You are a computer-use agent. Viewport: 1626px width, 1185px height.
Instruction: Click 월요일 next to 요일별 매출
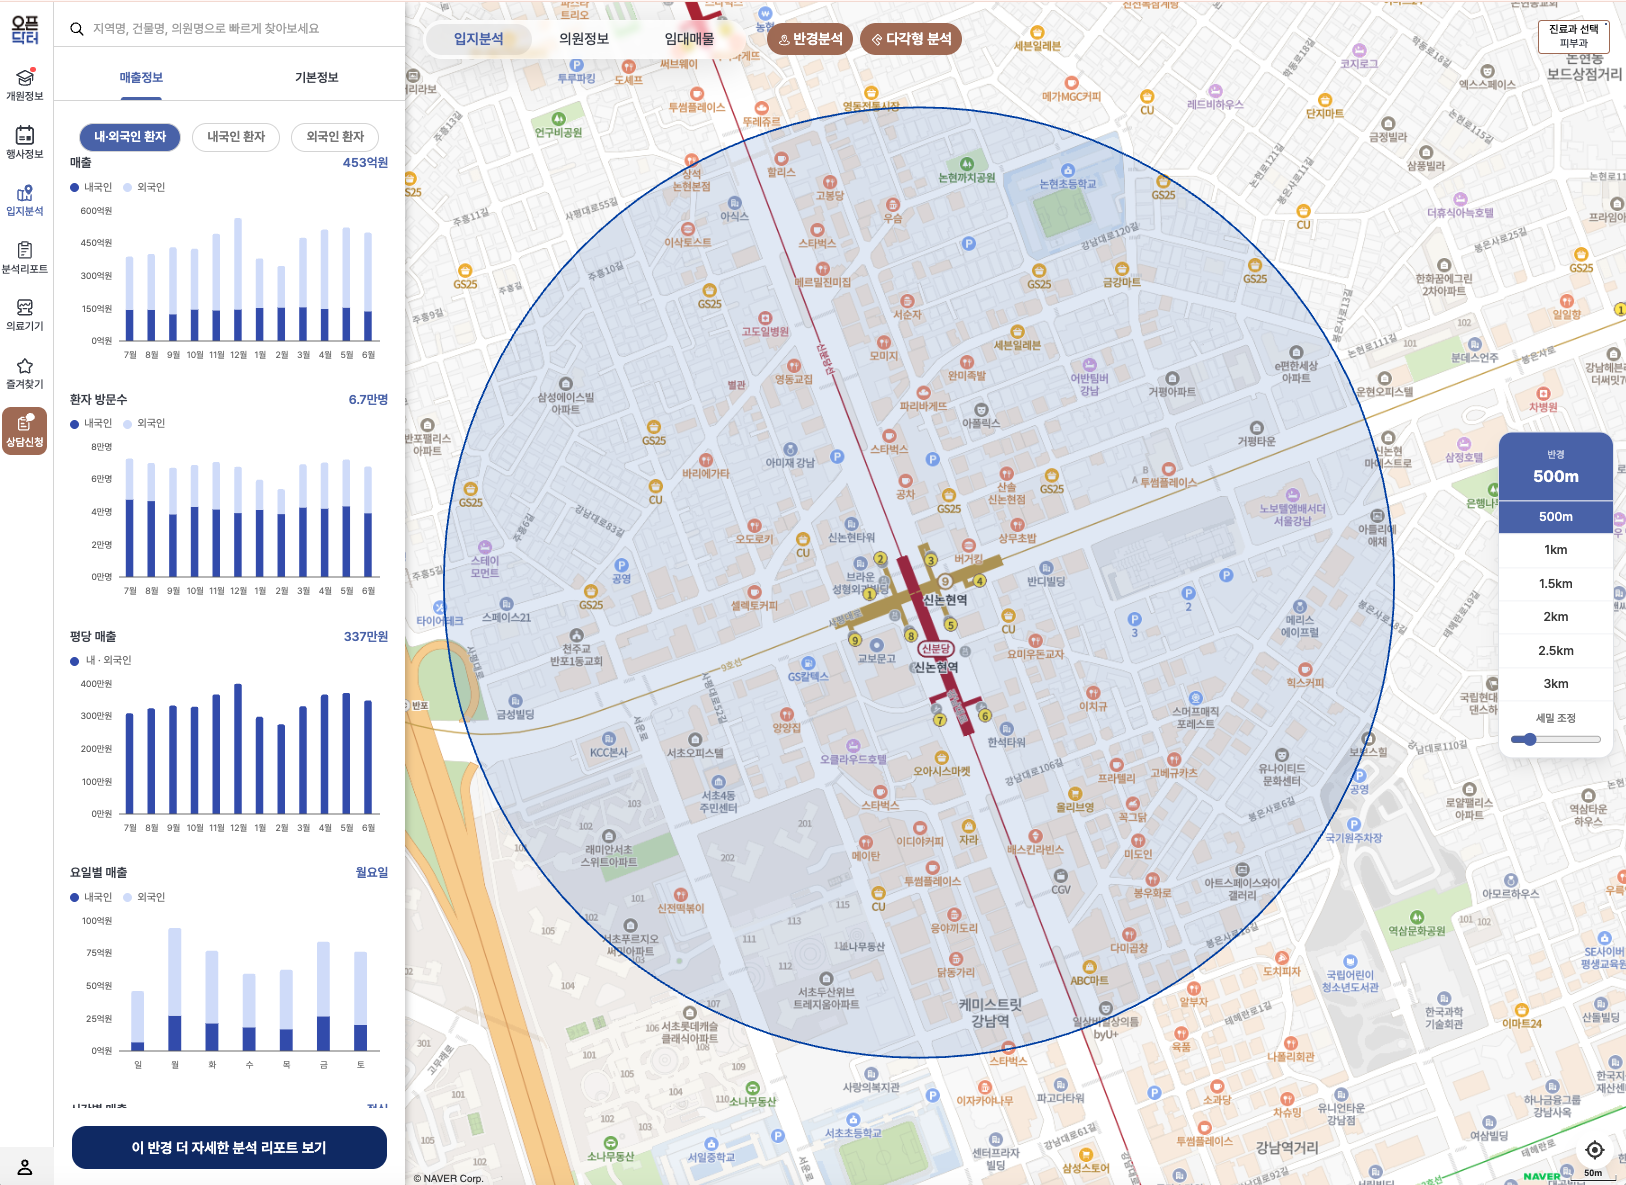[372, 873]
